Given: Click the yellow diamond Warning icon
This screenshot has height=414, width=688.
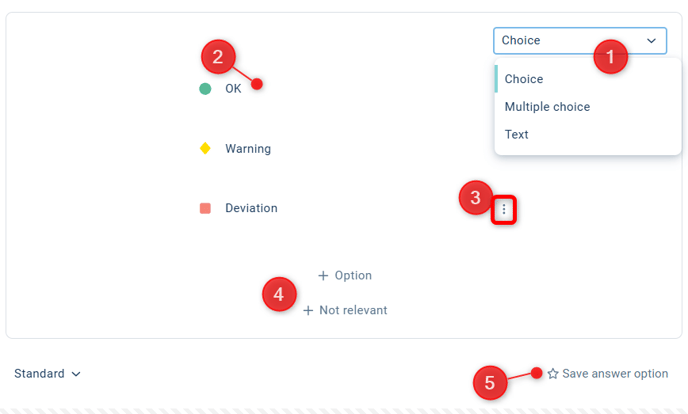Looking at the screenshot, I should pos(205,149).
